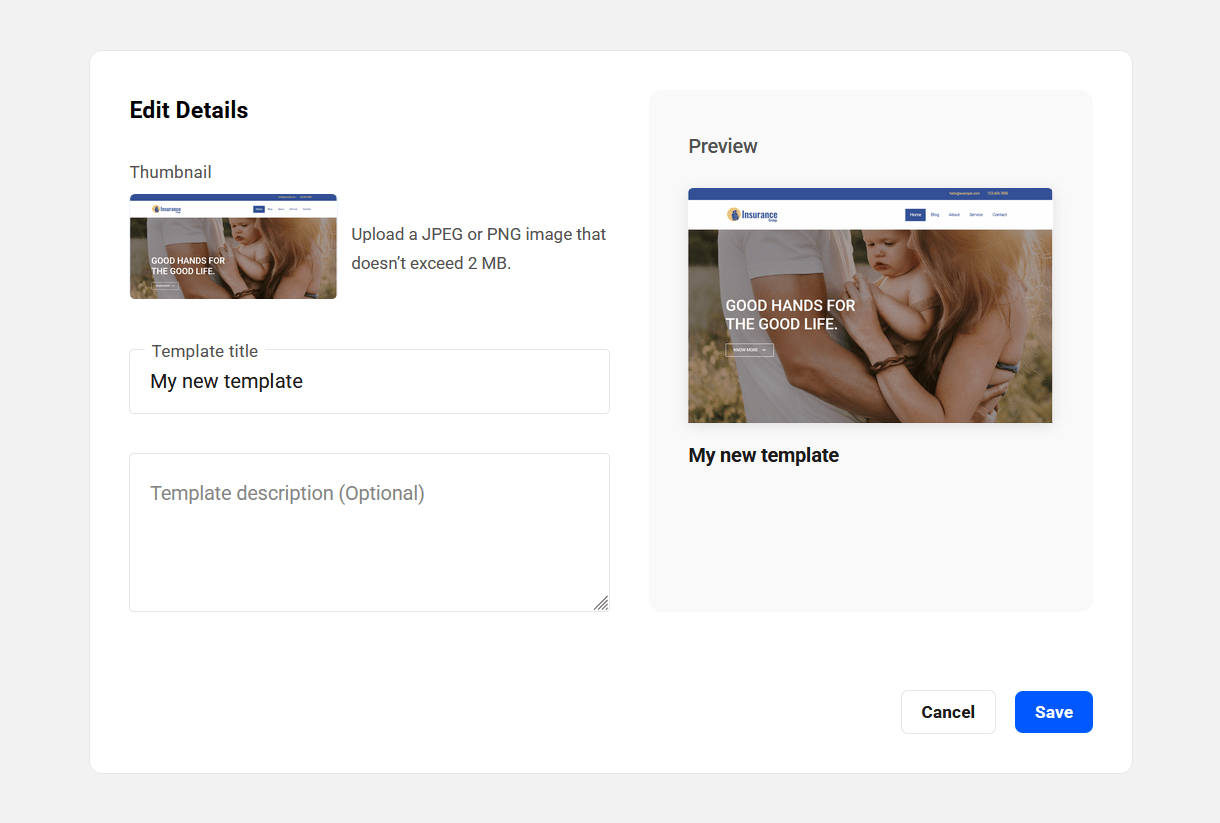Click the large preview template image
1220x823 pixels.
pyautogui.click(x=870, y=305)
